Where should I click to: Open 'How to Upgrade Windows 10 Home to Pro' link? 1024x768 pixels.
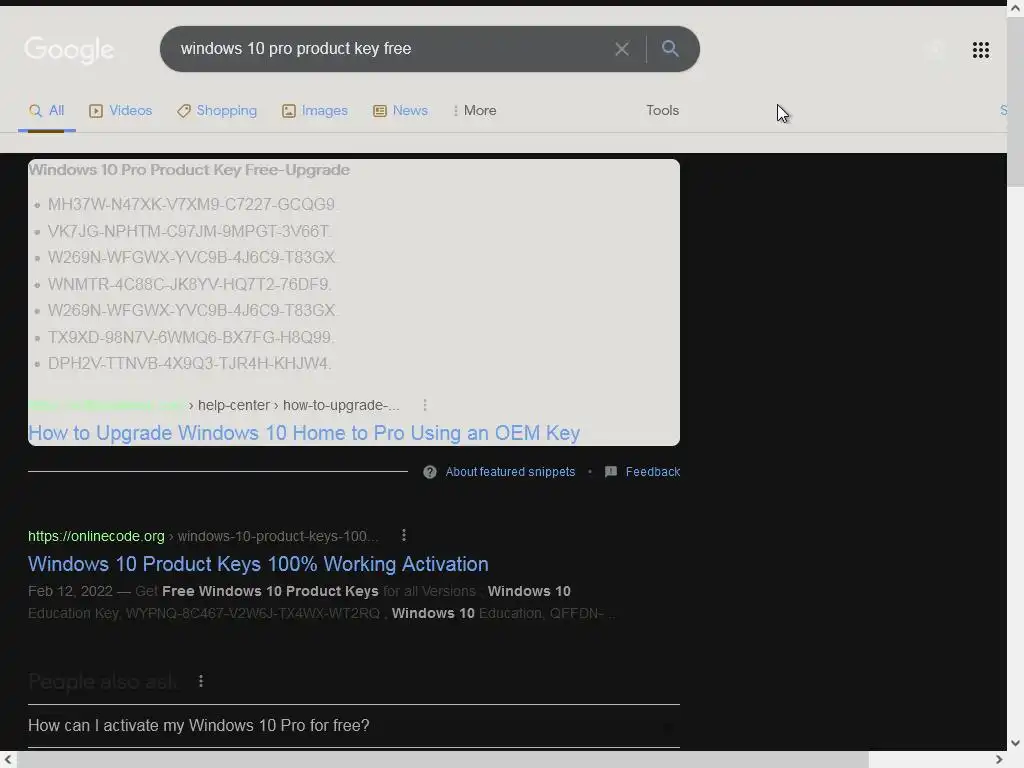tap(304, 433)
